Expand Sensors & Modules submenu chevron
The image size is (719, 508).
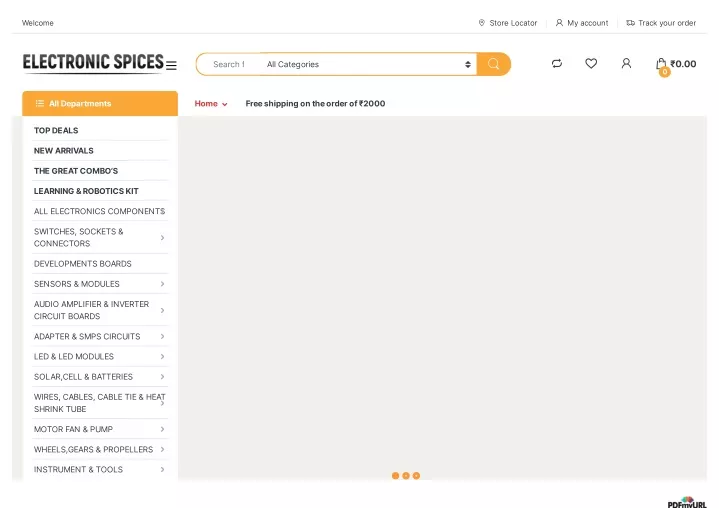click(162, 284)
